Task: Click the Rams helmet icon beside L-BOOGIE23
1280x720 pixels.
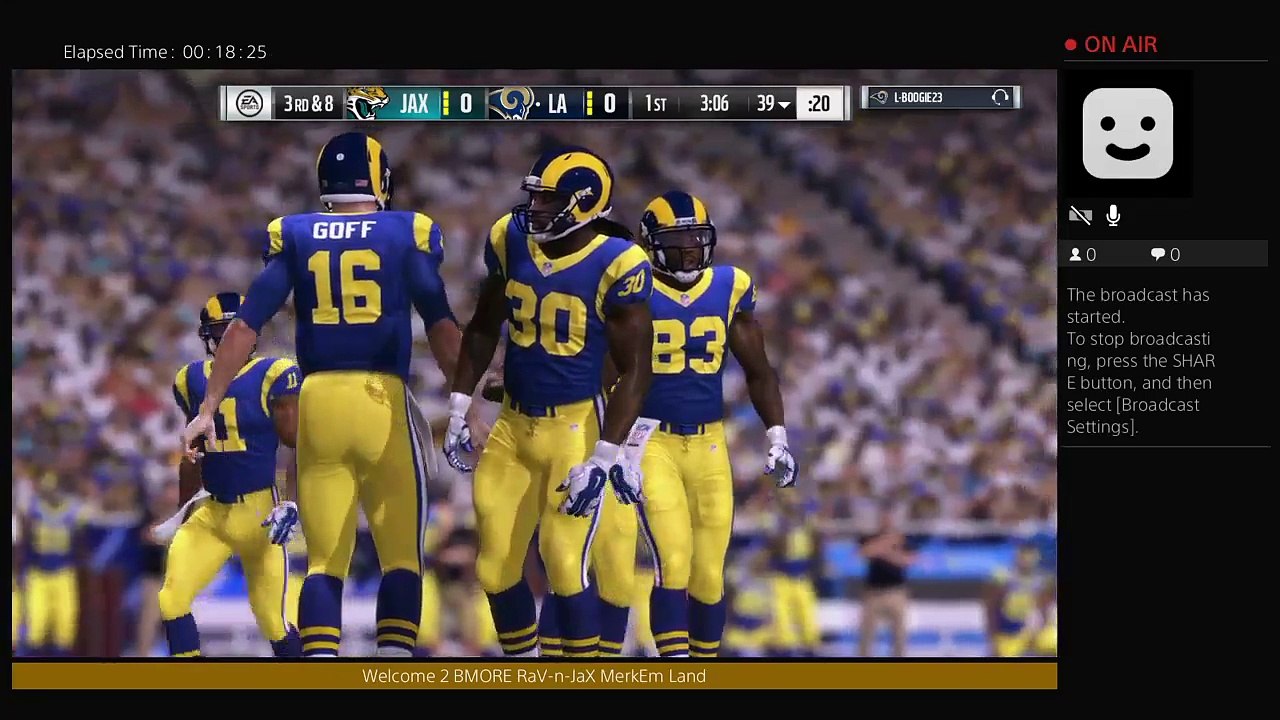Action: pyautogui.click(x=879, y=97)
